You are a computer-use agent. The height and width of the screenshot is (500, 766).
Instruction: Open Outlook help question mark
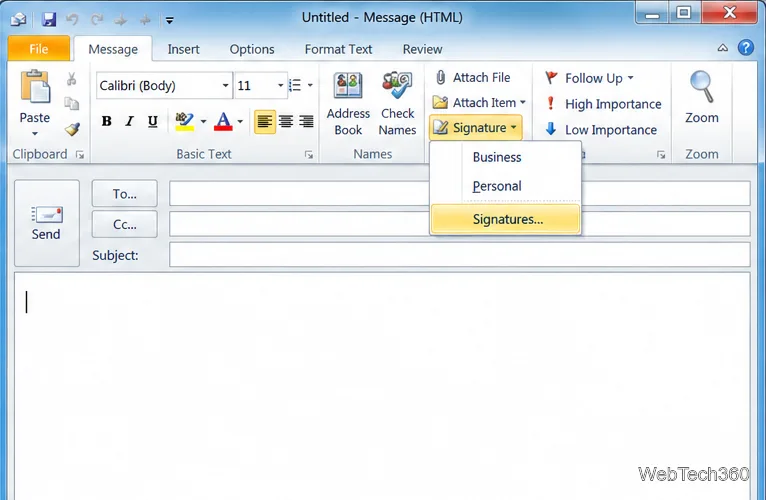[745, 48]
